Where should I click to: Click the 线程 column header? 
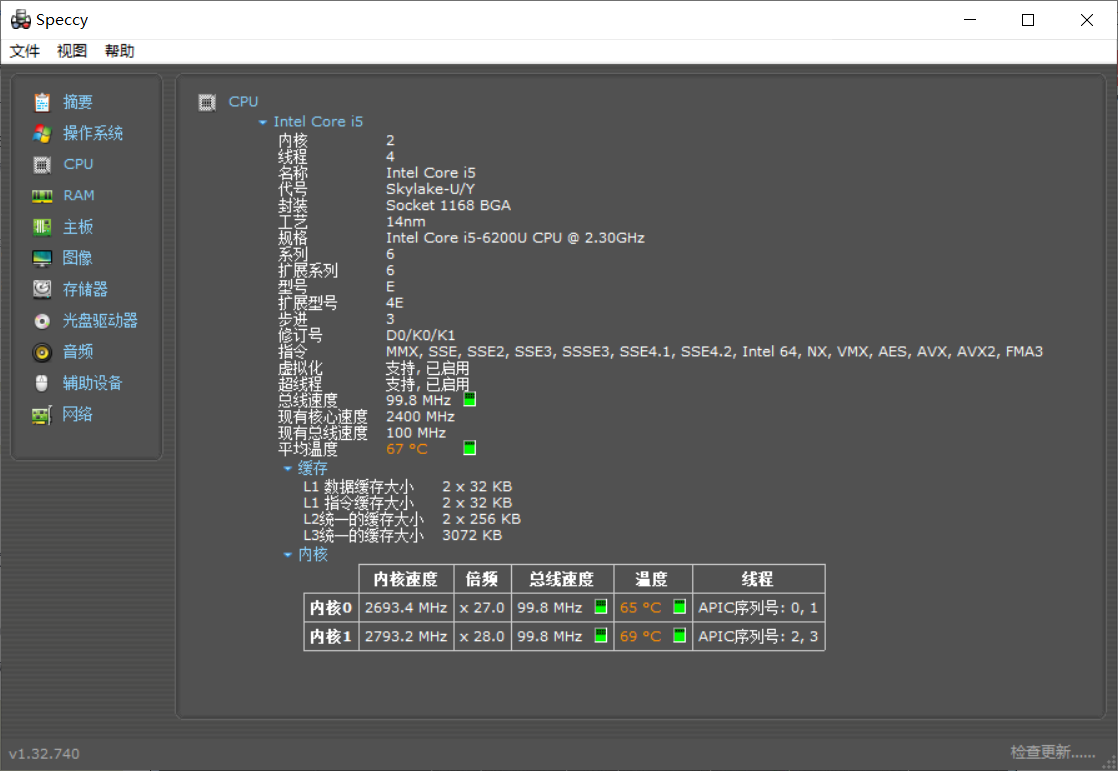[758, 579]
